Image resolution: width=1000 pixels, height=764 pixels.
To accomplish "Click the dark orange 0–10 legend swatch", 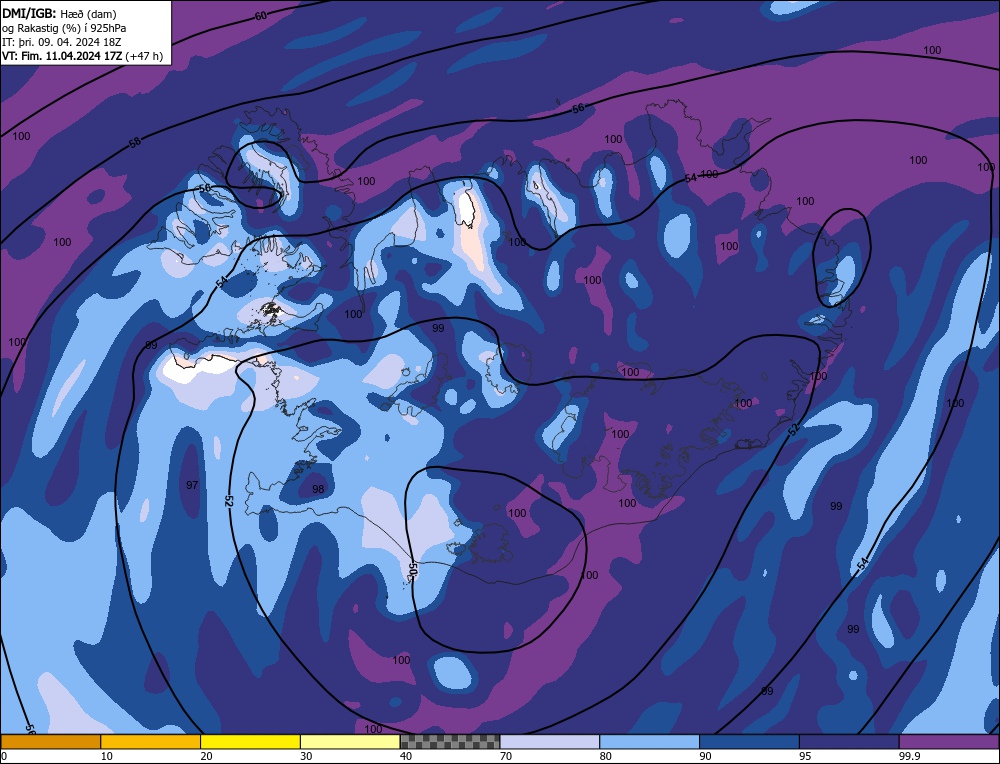I will 51,742.
